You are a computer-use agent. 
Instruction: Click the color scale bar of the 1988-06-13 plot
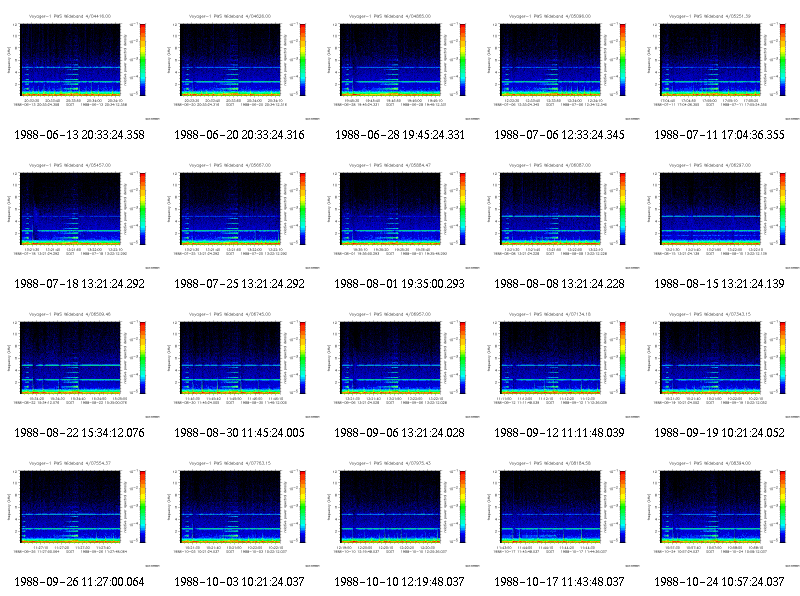143,60
